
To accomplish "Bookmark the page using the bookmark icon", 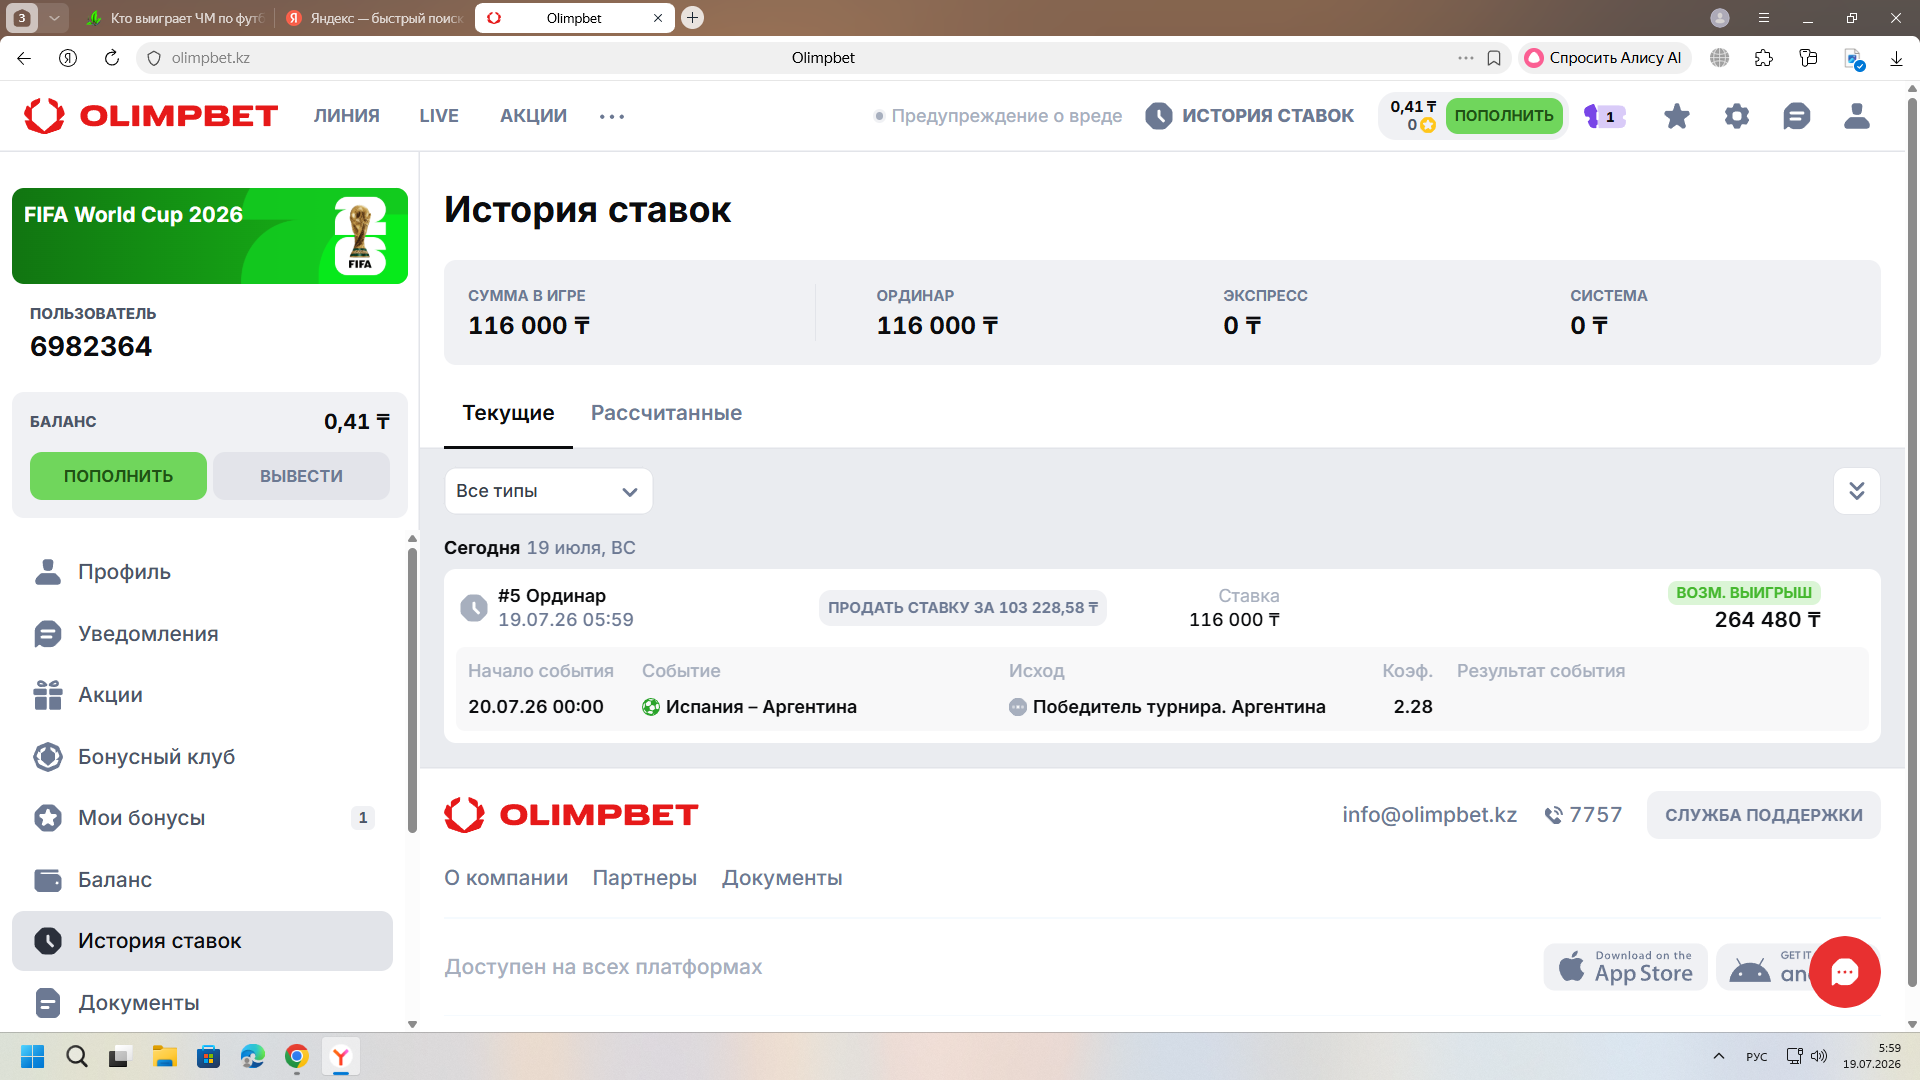I will click(1494, 58).
